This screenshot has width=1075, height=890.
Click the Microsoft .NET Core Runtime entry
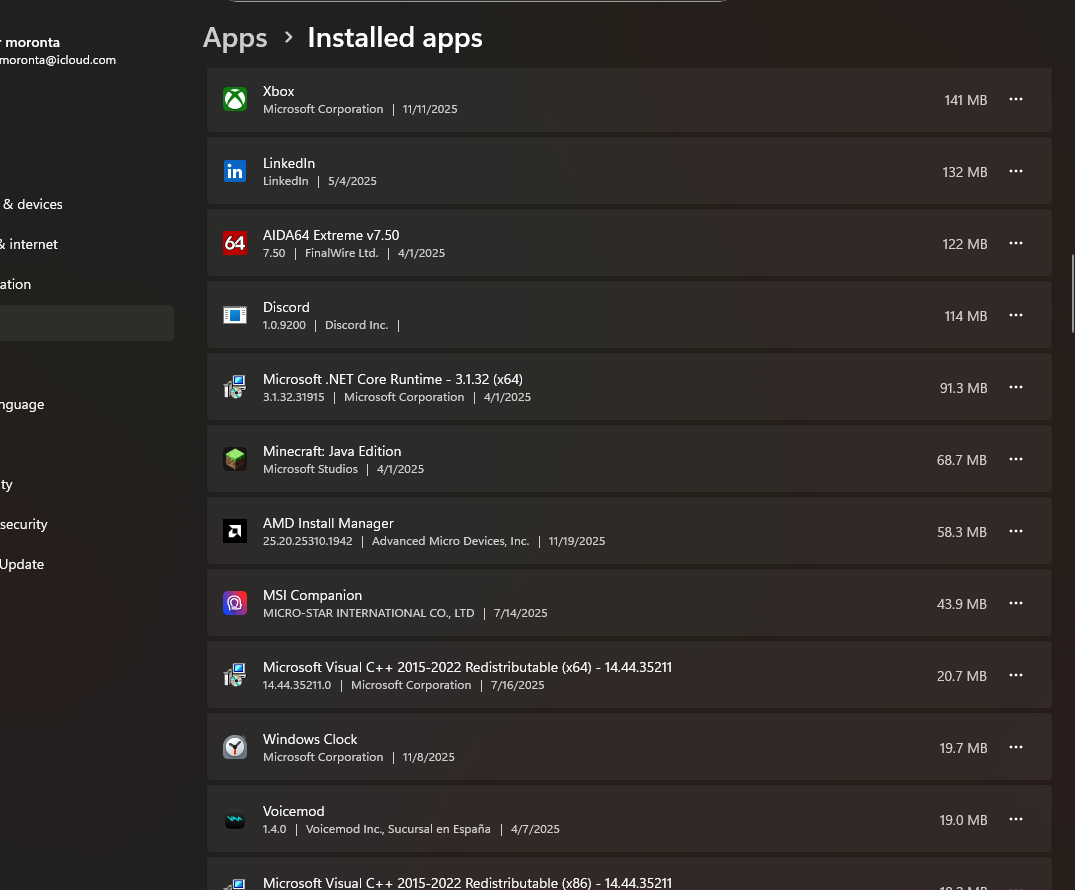[x=393, y=380]
